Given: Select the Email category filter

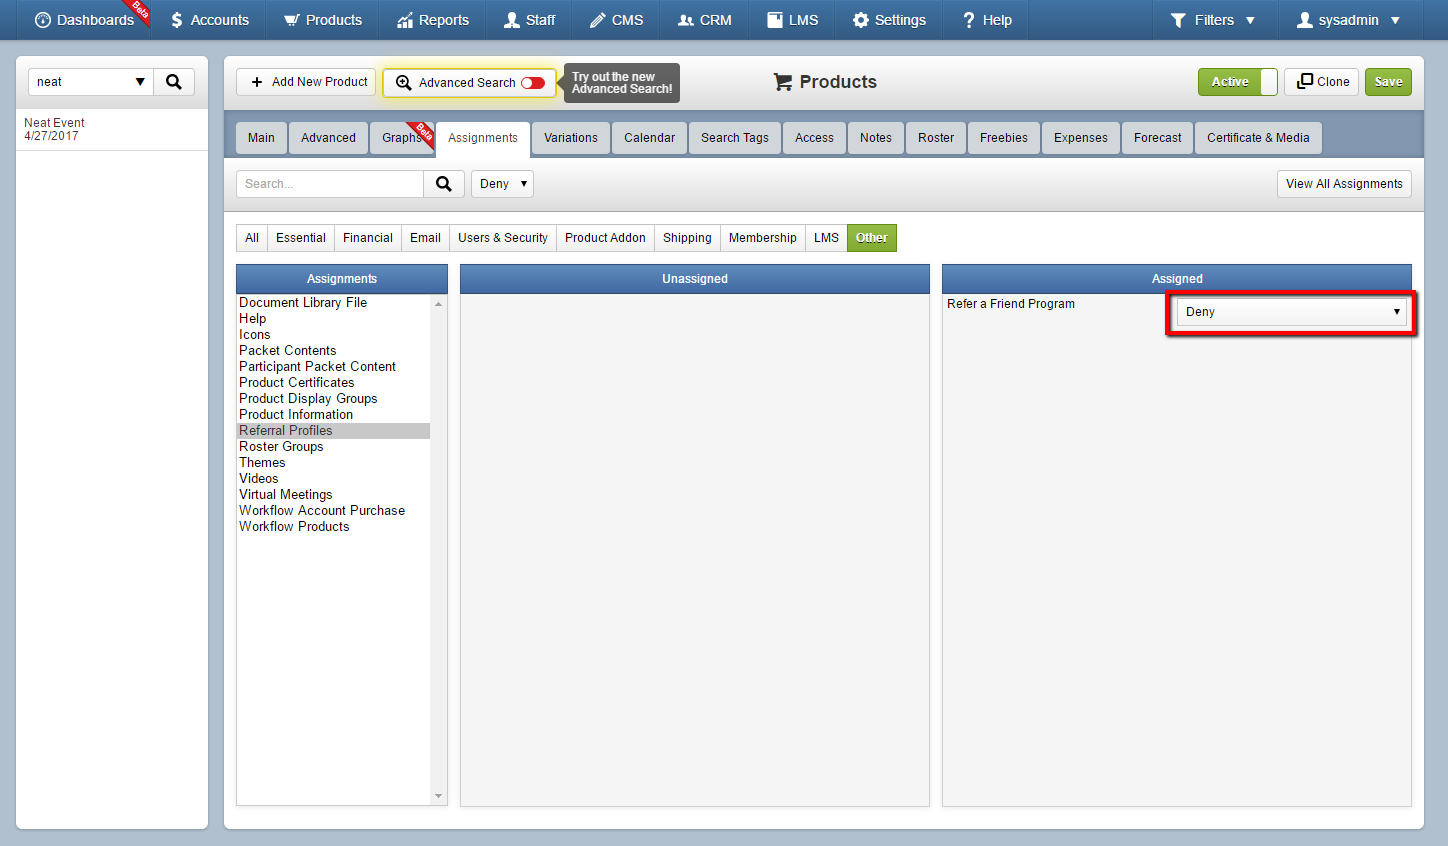Looking at the screenshot, I should click(425, 238).
